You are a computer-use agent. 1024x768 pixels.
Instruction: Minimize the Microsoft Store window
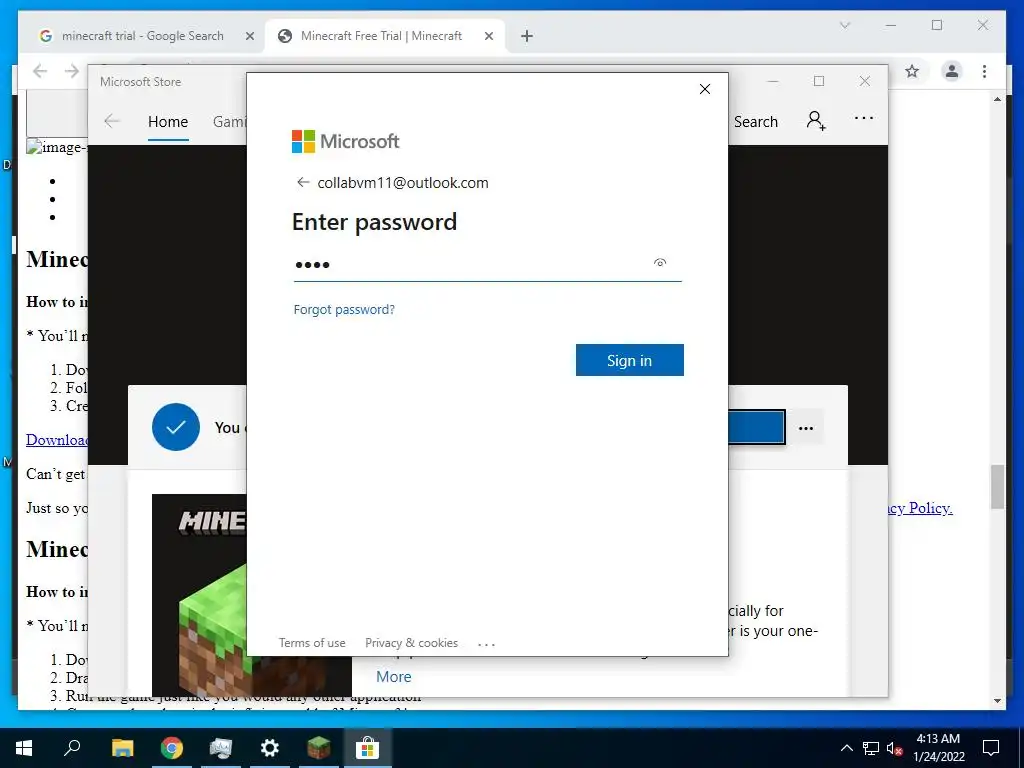tap(773, 81)
